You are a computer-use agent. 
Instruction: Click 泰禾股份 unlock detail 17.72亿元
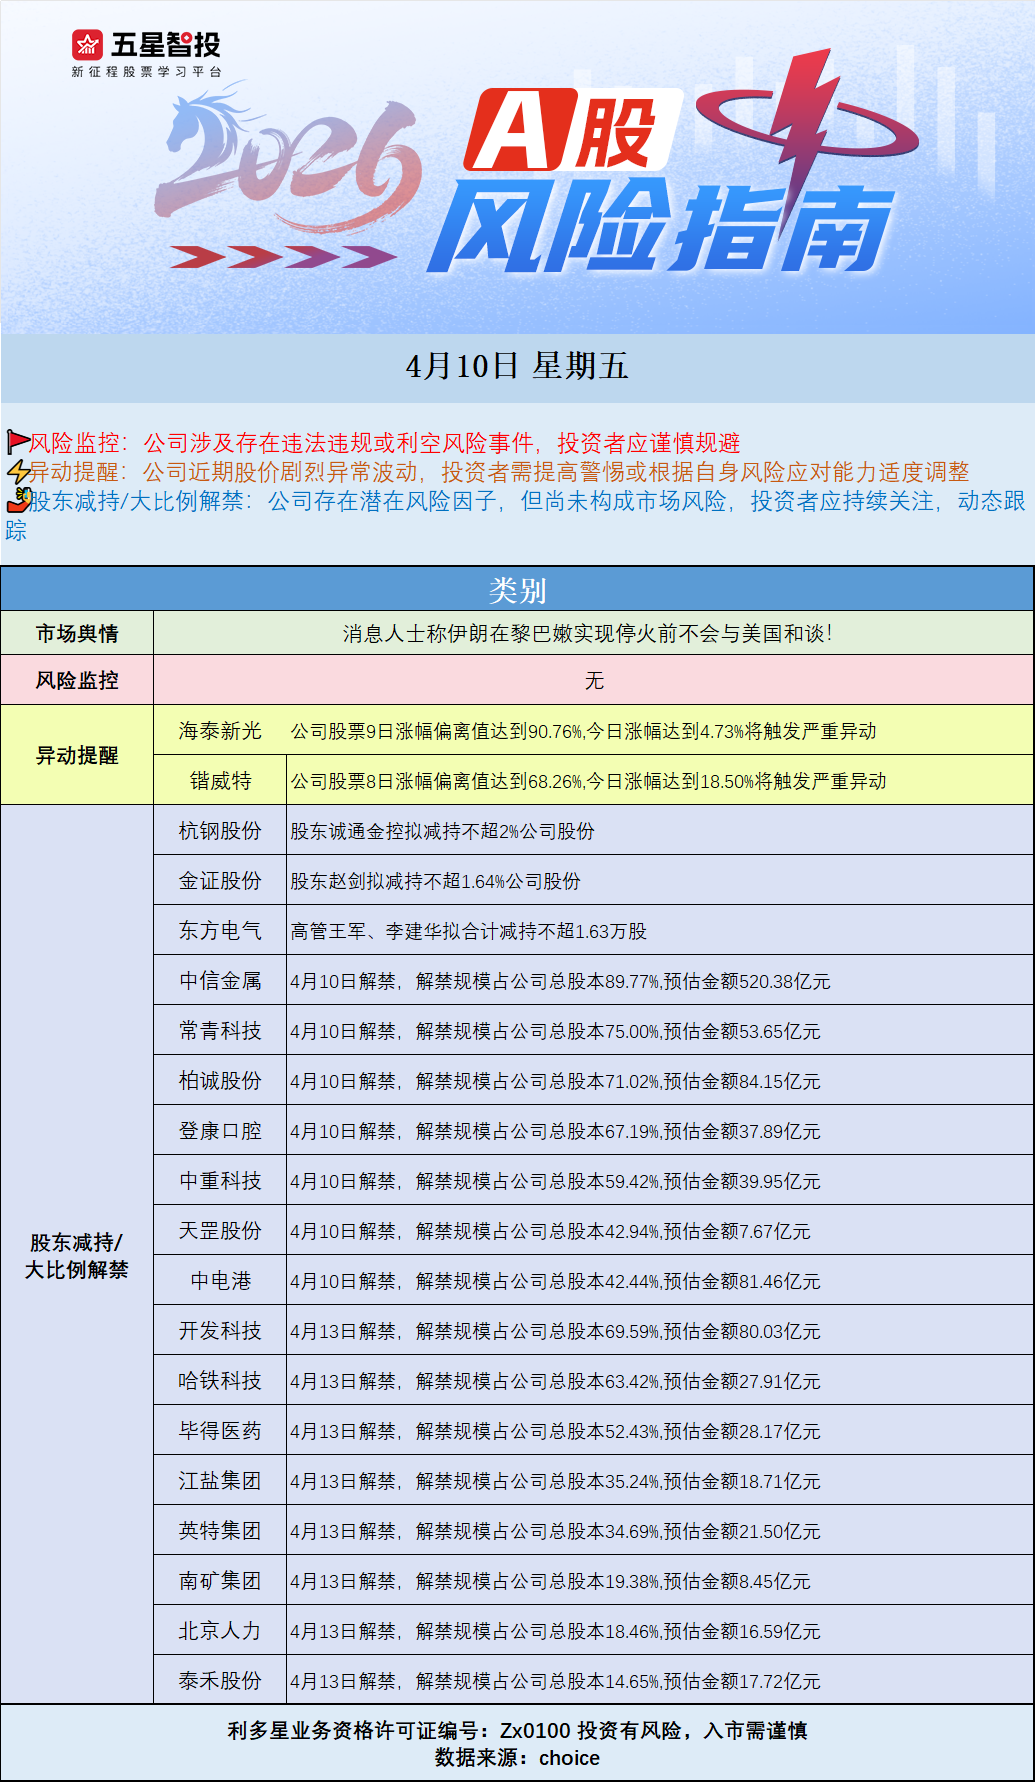[555, 1681]
